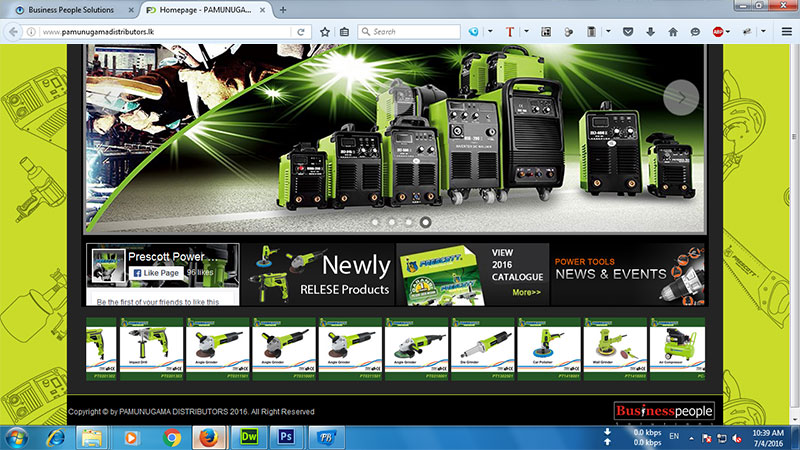Click the volume icon in system tray
The height and width of the screenshot is (450, 800).
pyautogui.click(x=737, y=438)
